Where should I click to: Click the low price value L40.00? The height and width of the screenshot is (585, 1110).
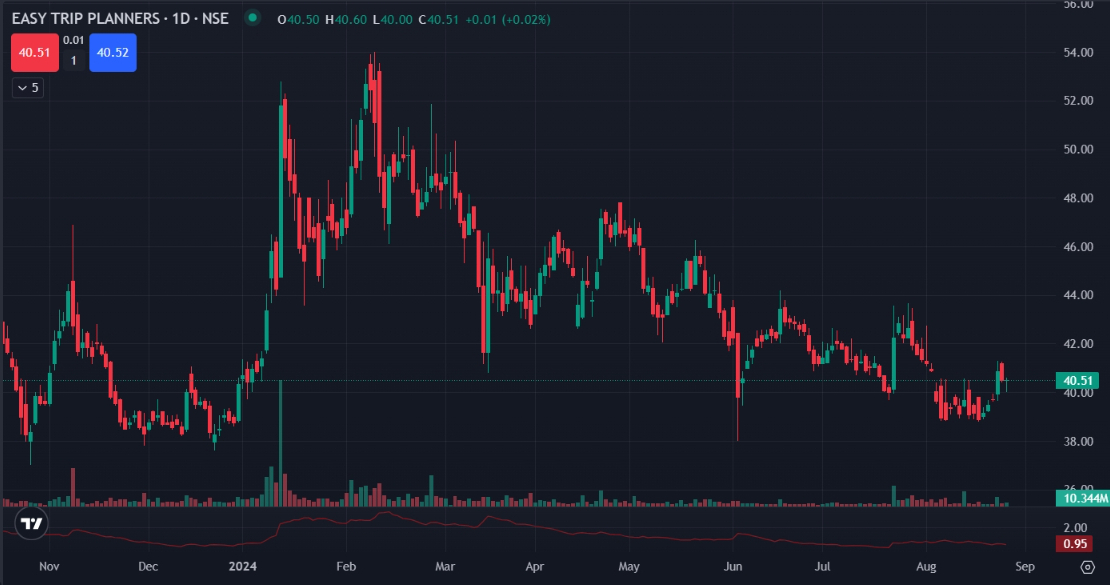[392, 20]
